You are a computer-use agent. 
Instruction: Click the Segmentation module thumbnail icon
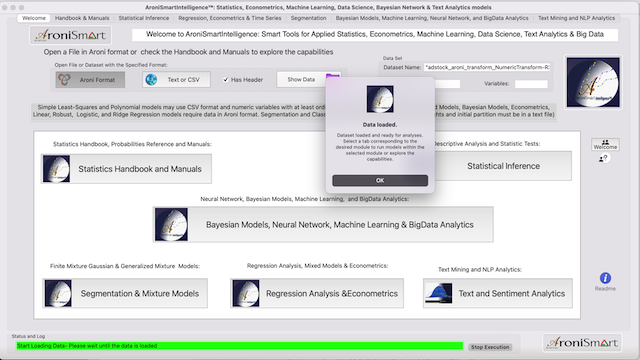[x=58, y=293]
